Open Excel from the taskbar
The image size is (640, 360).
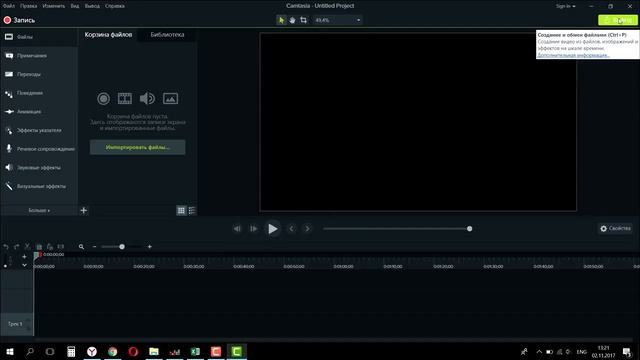click(195, 351)
